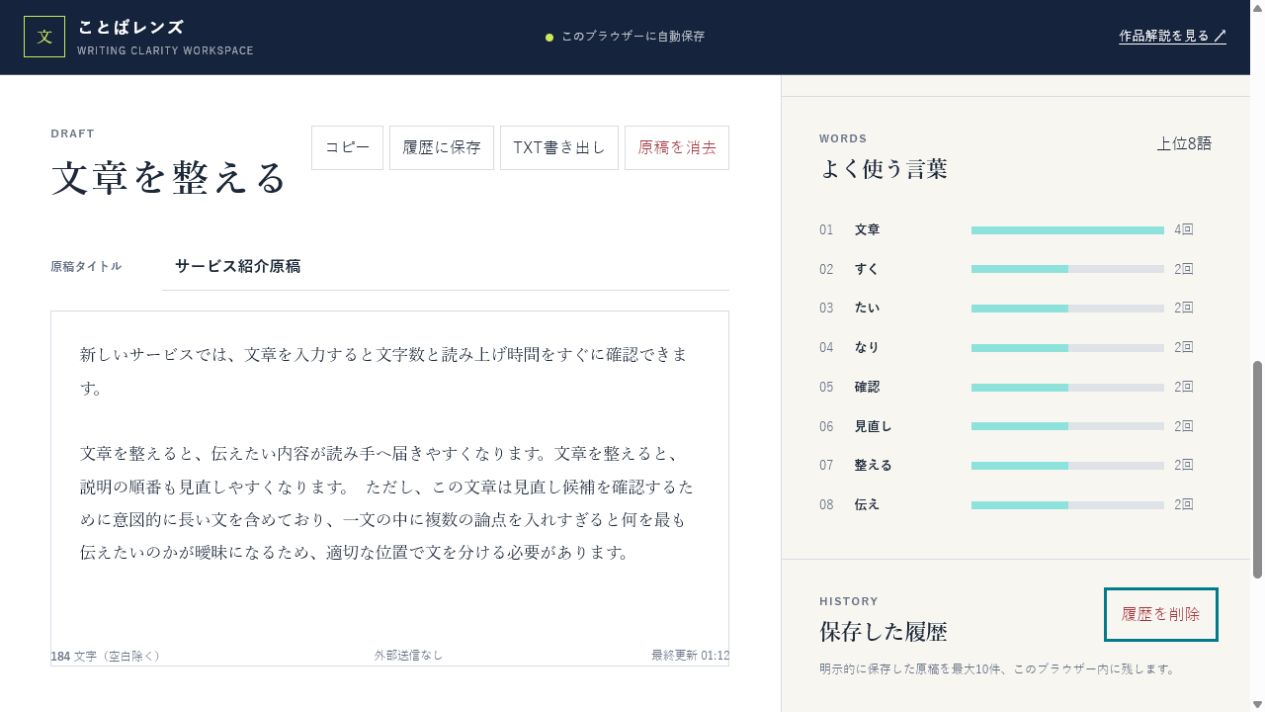Viewport: 1265px width, 712px height.
Task: Click the このブラウザーに自動保存 status indicator
Action: (x=625, y=37)
